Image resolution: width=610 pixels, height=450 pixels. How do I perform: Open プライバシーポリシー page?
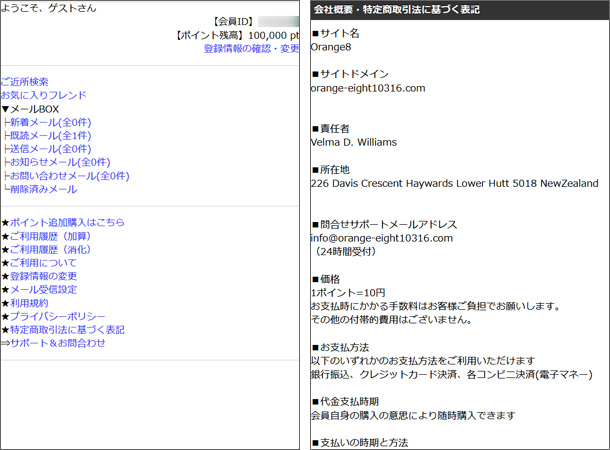point(54,316)
